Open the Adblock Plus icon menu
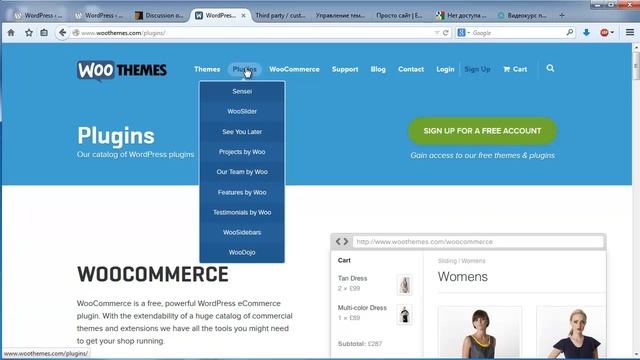Screen dimensions: 640x360 pyautogui.click(x=607, y=33)
